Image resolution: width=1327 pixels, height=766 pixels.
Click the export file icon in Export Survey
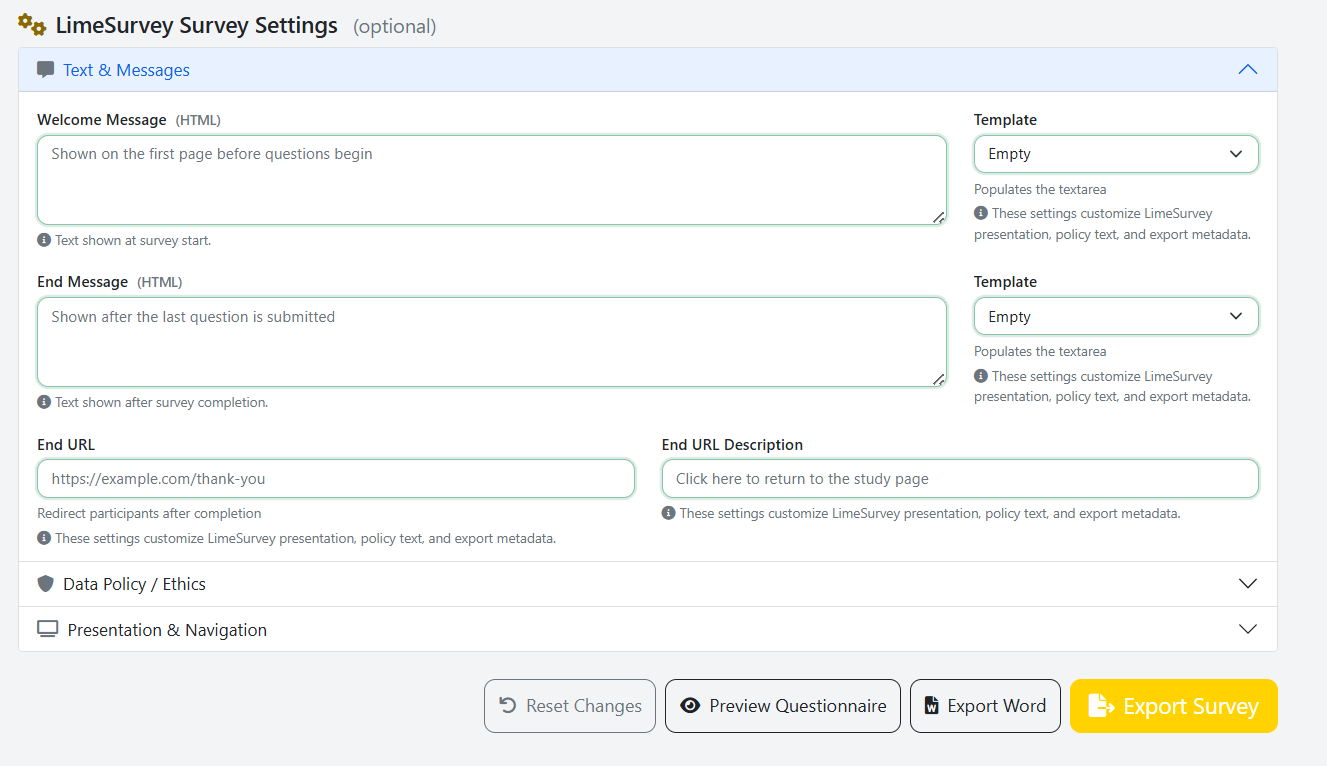coord(1101,706)
